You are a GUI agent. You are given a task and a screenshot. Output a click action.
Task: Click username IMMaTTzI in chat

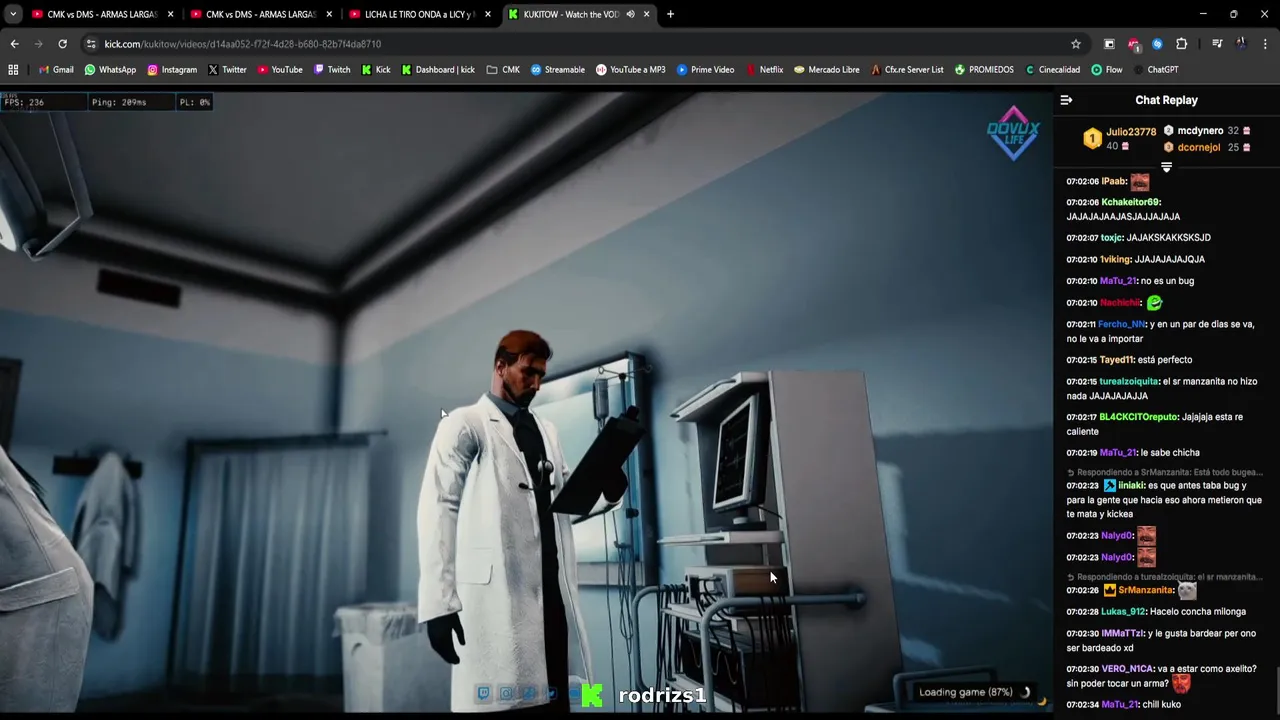pyautogui.click(x=1123, y=634)
